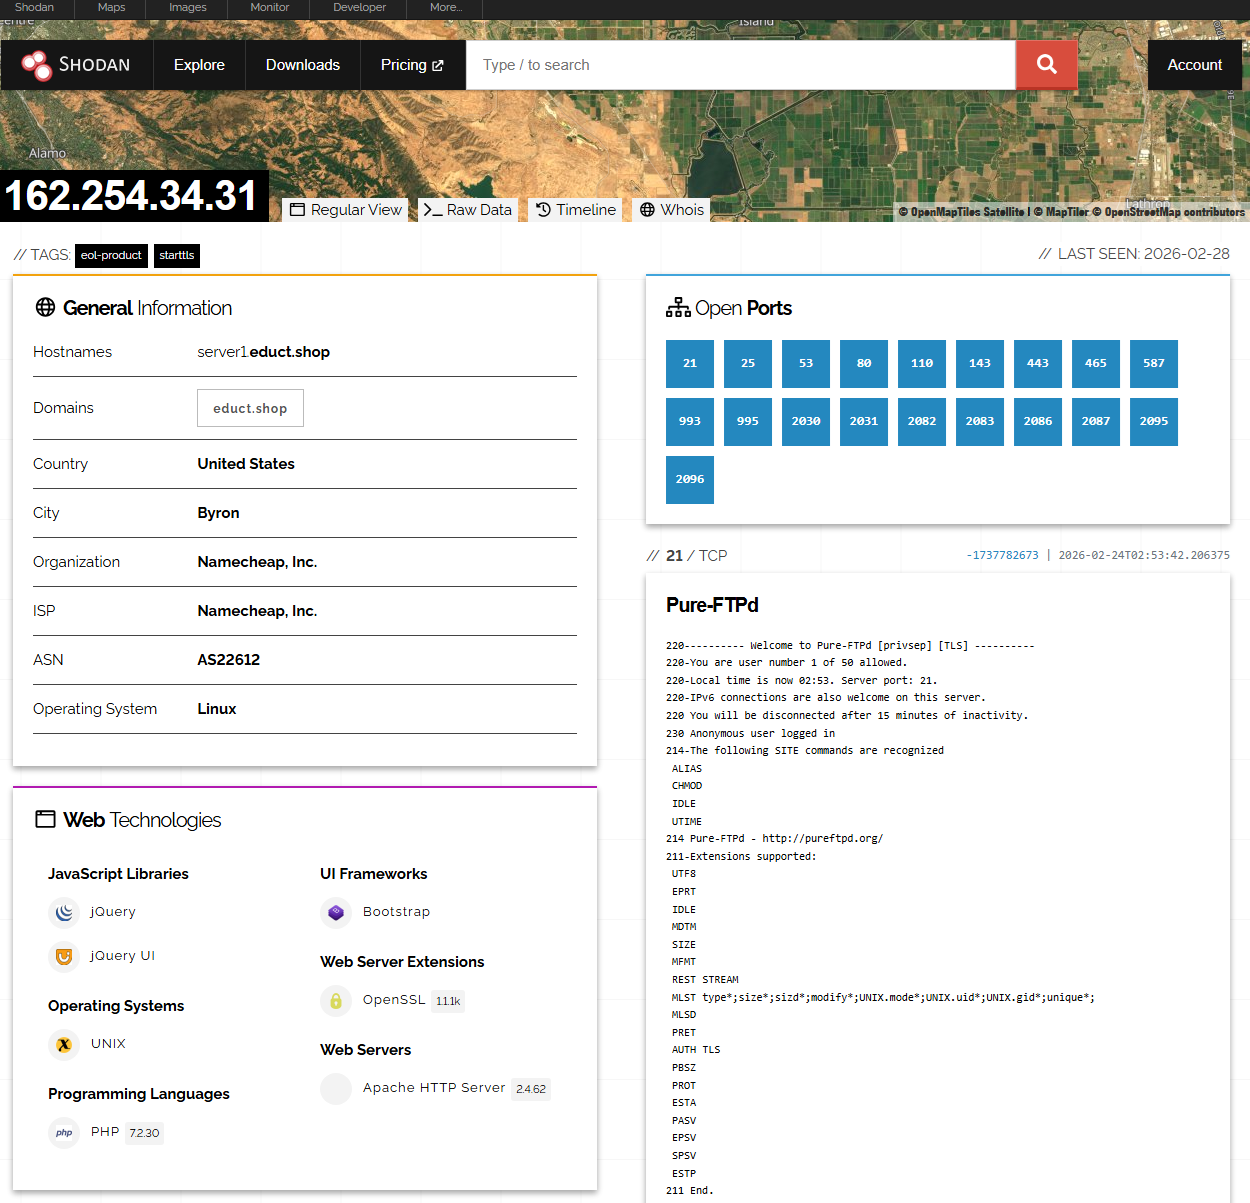Select the UNIX icon under Operating Systems
1250x1203 pixels.
pos(63,1044)
